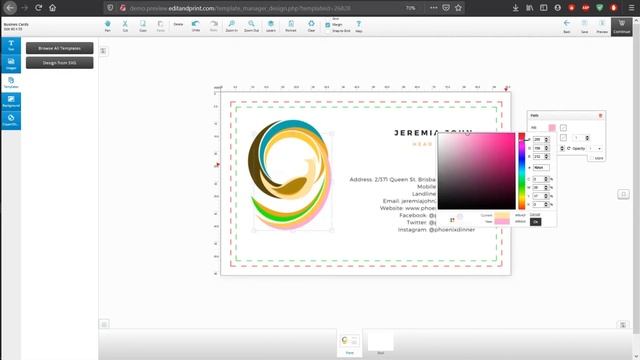Click the K percentage stepper in the color picker
The height and width of the screenshot is (360, 640).
tap(546, 204)
